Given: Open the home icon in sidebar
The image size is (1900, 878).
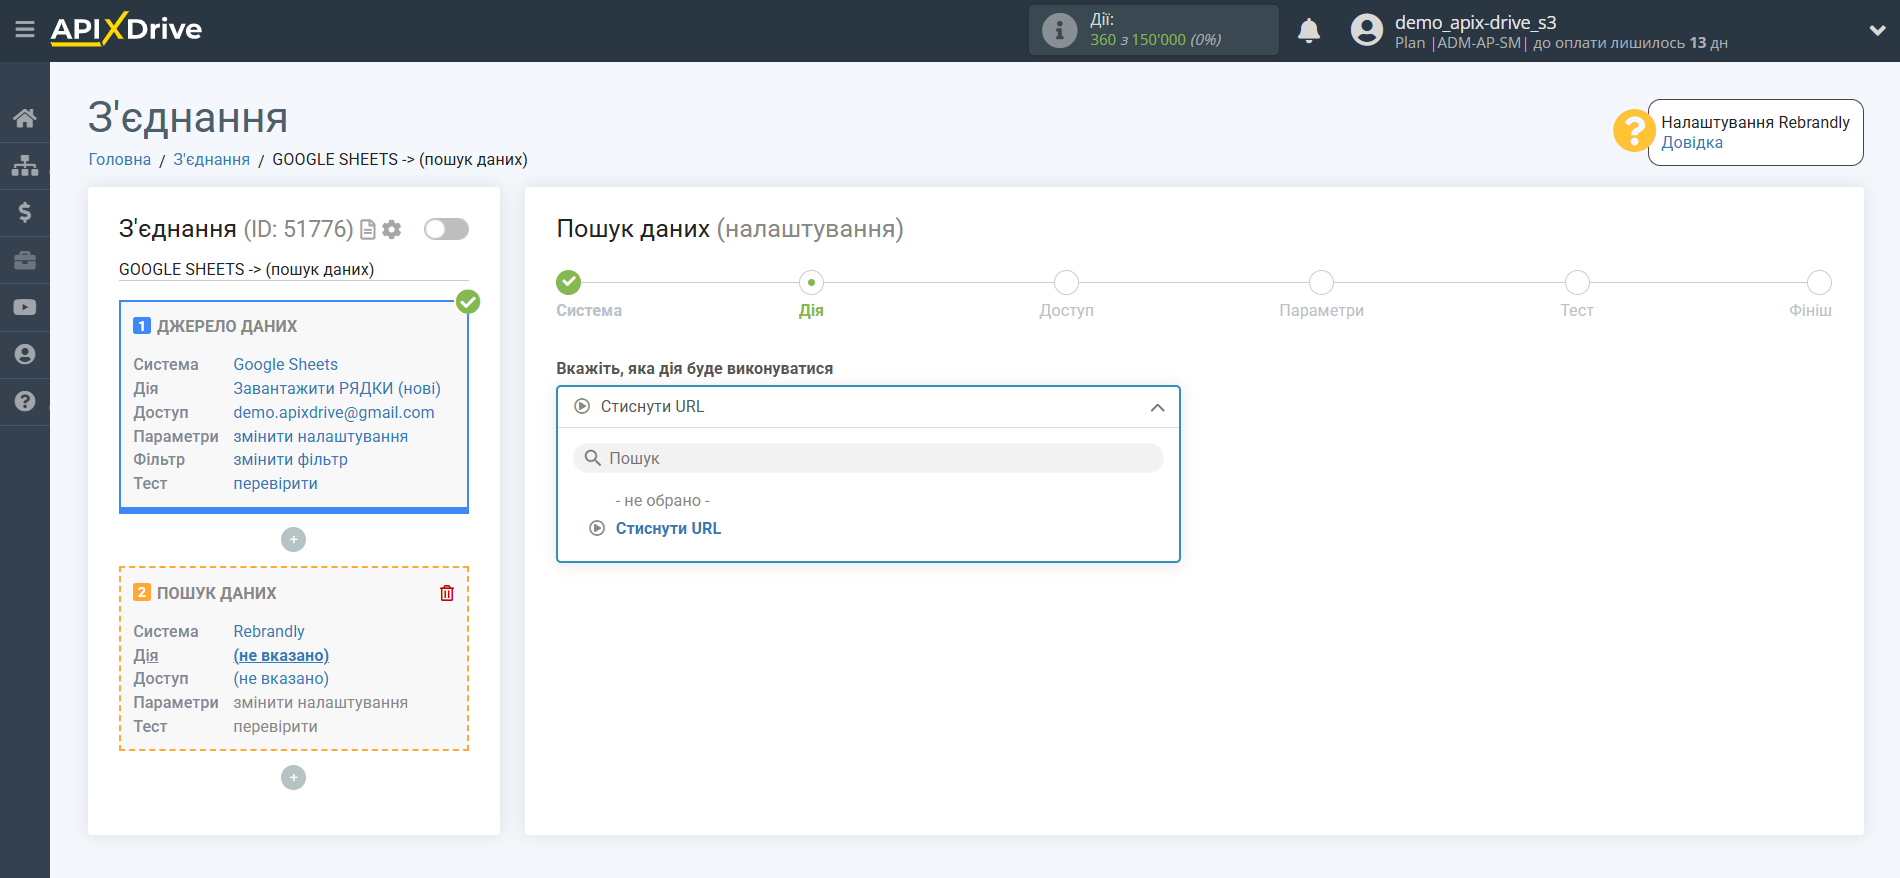Looking at the screenshot, I should (x=25, y=118).
